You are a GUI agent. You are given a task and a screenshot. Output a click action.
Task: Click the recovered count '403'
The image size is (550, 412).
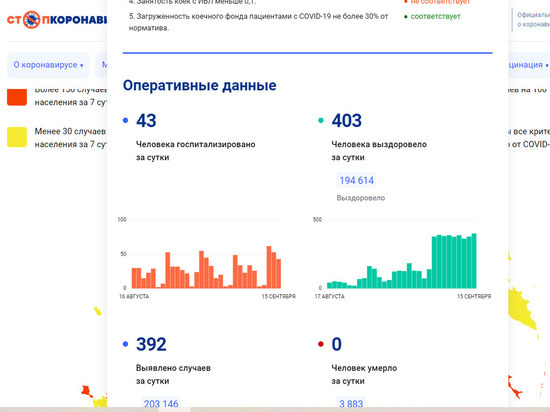[347, 121]
